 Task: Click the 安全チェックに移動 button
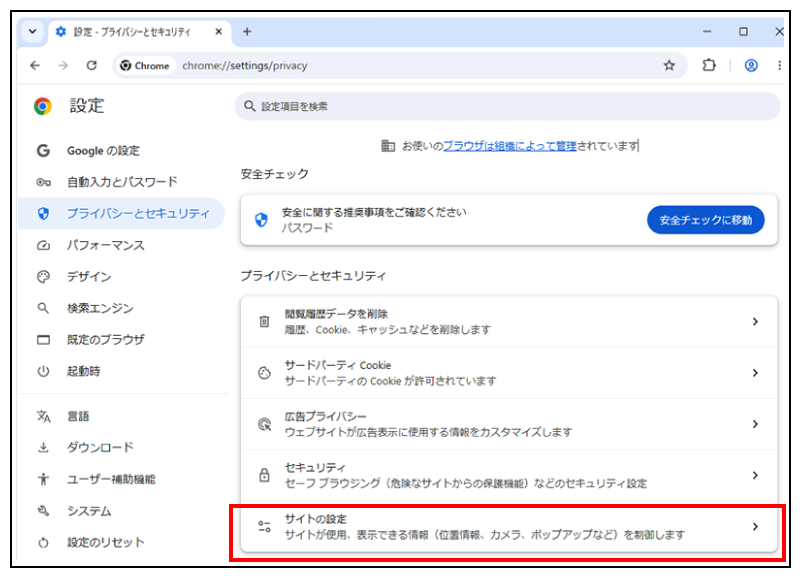pyautogui.click(x=705, y=220)
